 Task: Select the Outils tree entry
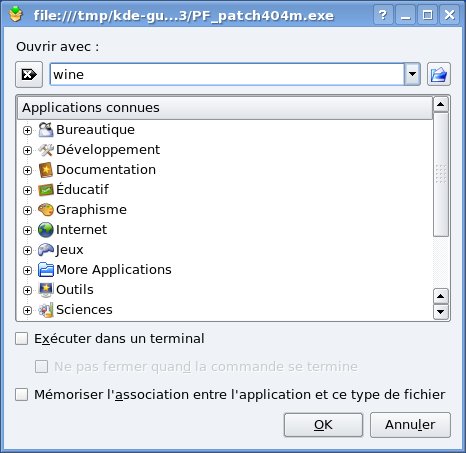pos(75,290)
